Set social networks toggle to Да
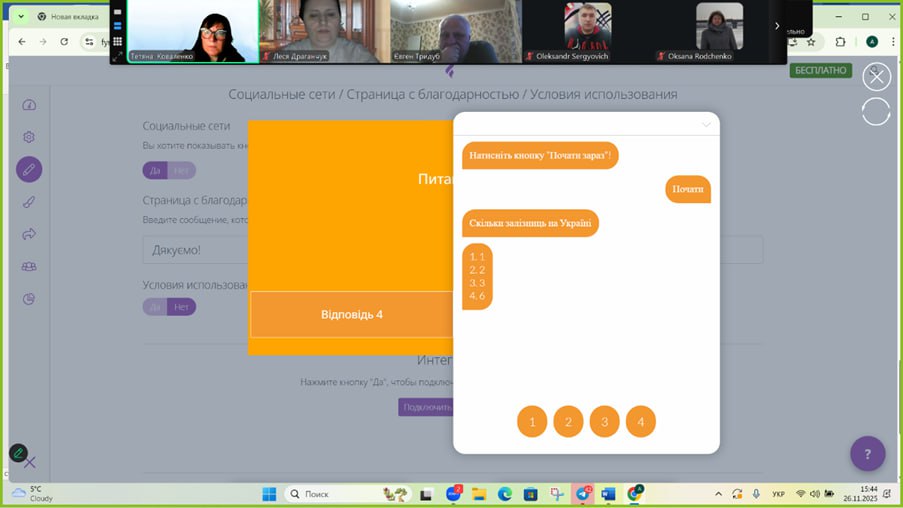 point(155,170)
